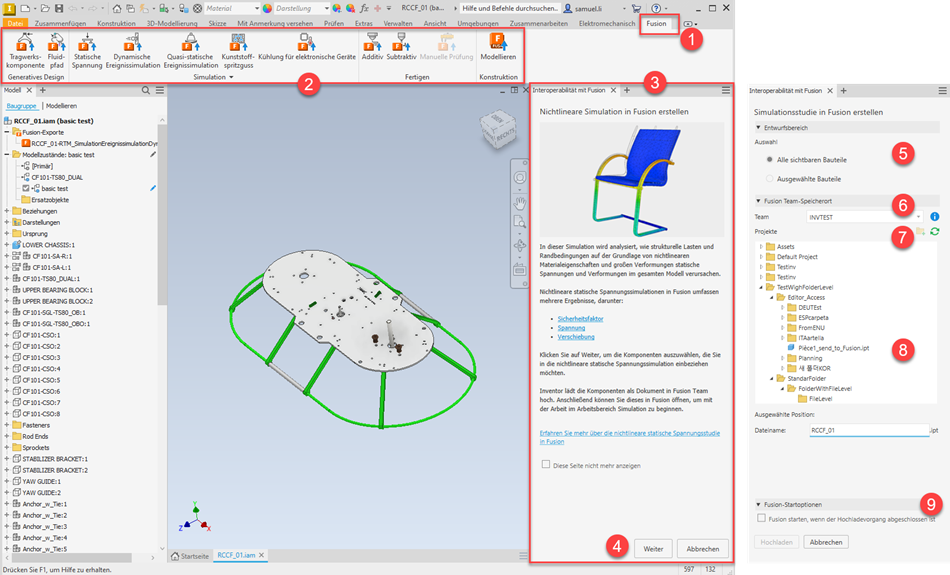Viewport: 950px width, 575px height.
Task: Open Kühlung für elektronische Geräte simulation
Action: pyautogui.click(x=307, y=47)
